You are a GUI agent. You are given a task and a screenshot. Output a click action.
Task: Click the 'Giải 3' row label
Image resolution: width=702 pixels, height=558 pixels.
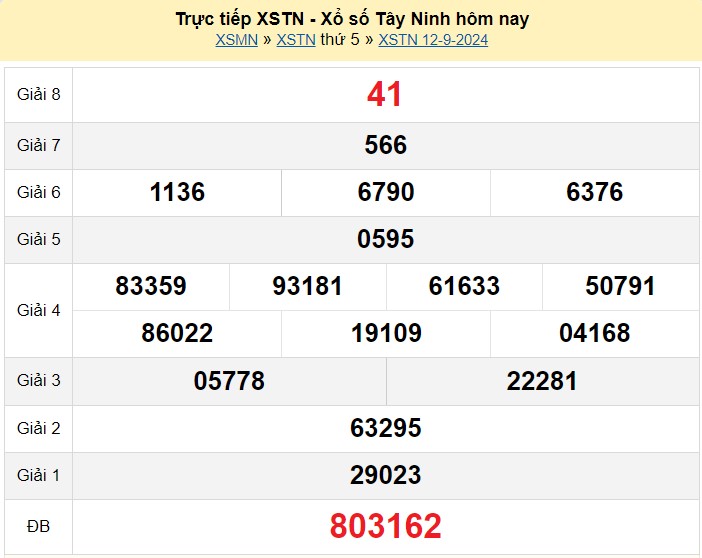39,380
